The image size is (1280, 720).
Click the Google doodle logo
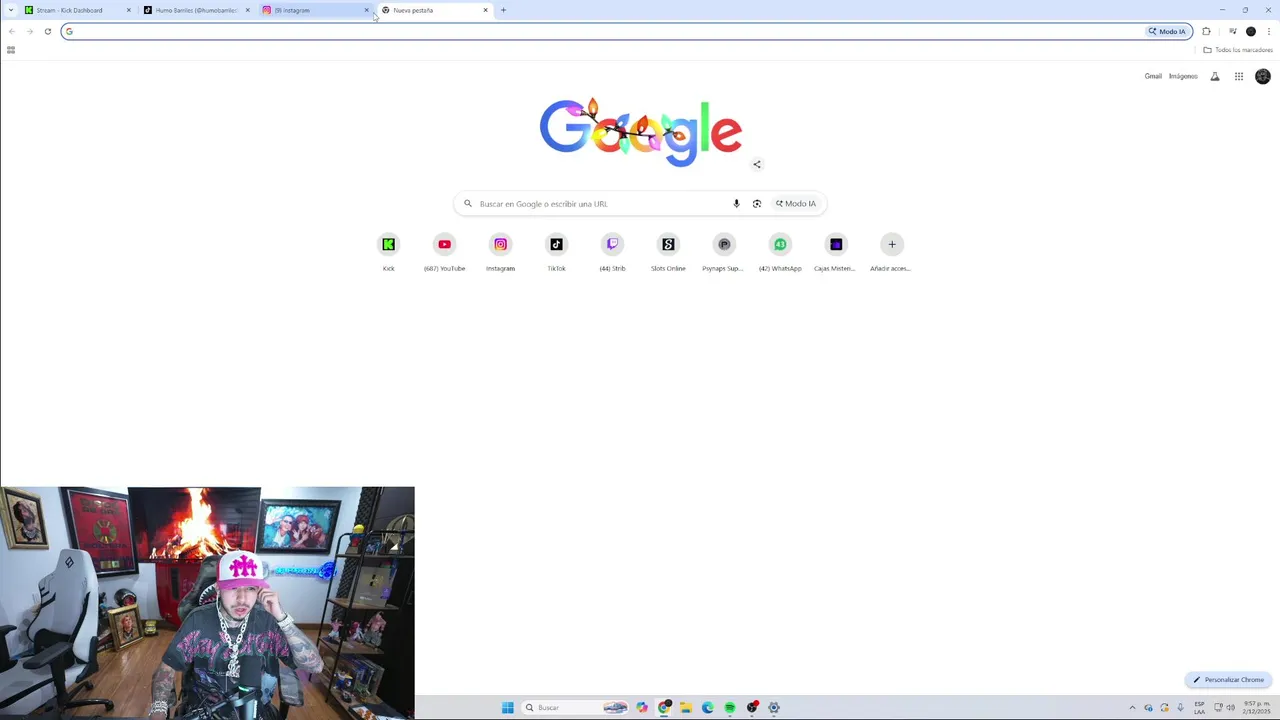(x=640, y=131)
